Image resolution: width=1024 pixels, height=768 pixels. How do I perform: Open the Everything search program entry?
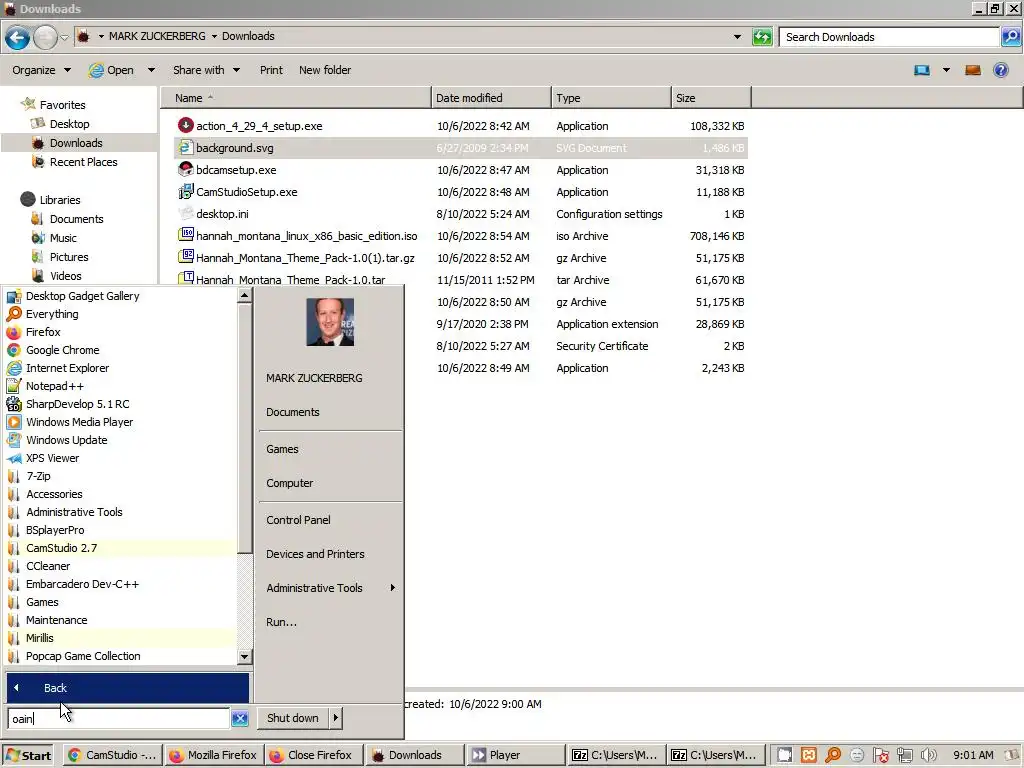(52, 314)
